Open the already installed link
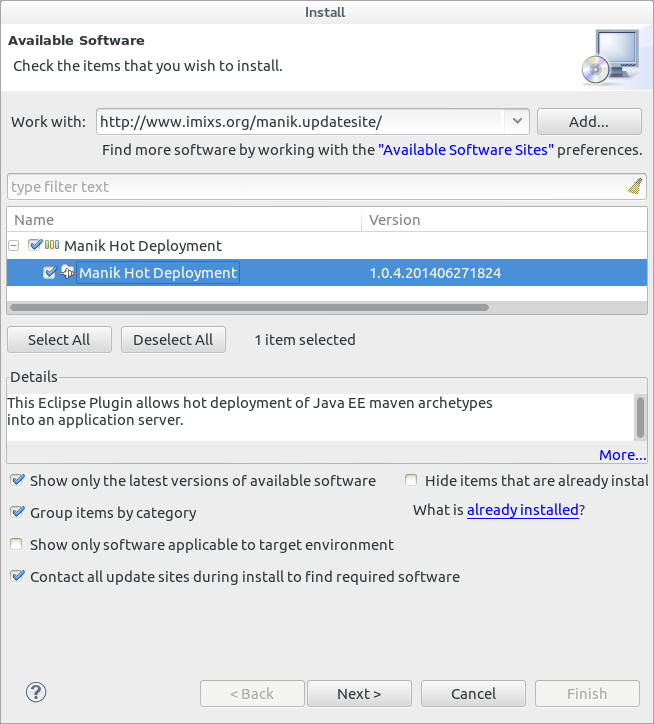This screenshot has width=654, height=724. pyautogui.click(x=522, y=510)
